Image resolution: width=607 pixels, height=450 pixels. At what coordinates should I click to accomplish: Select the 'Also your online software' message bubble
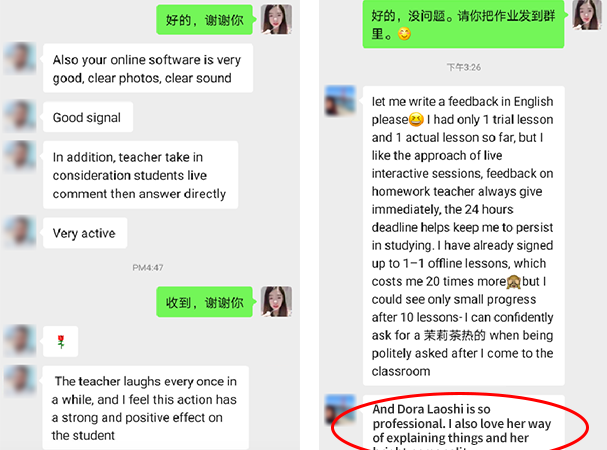click(x=148, y=68)
